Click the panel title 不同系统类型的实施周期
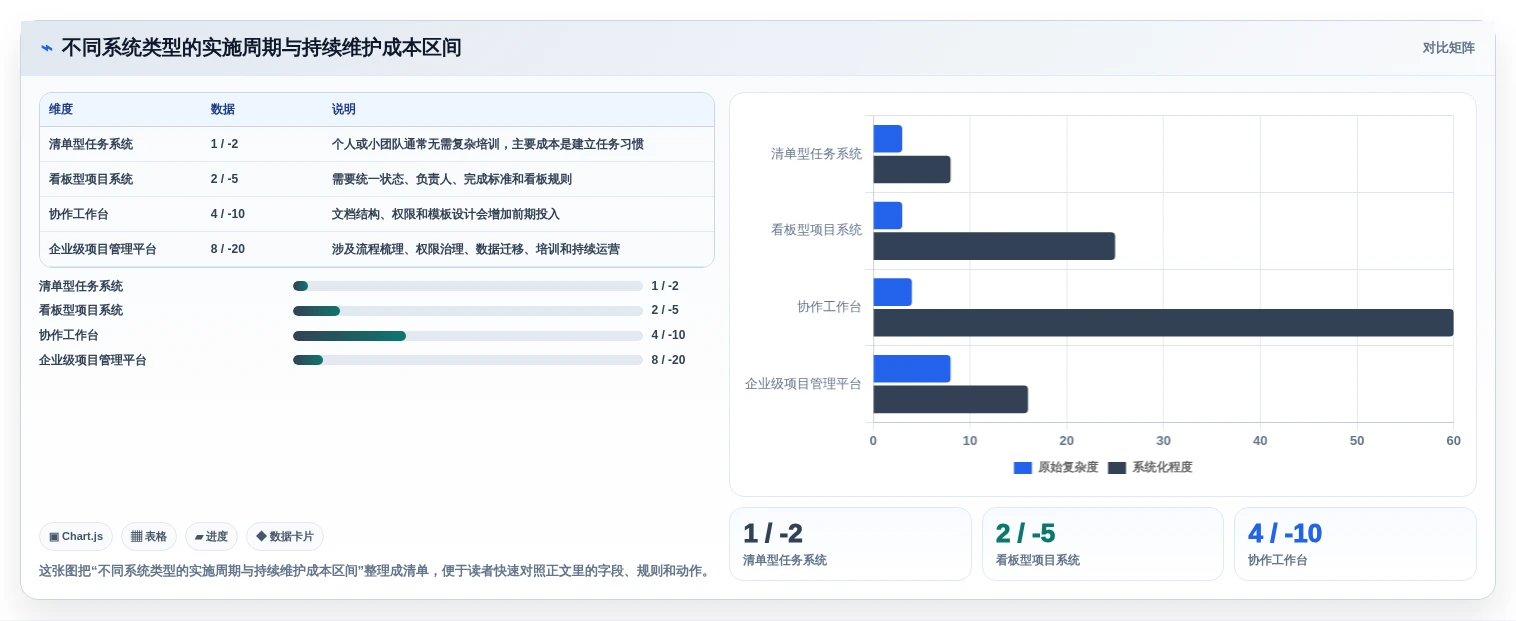1516x621 pixels. point(261,48)
